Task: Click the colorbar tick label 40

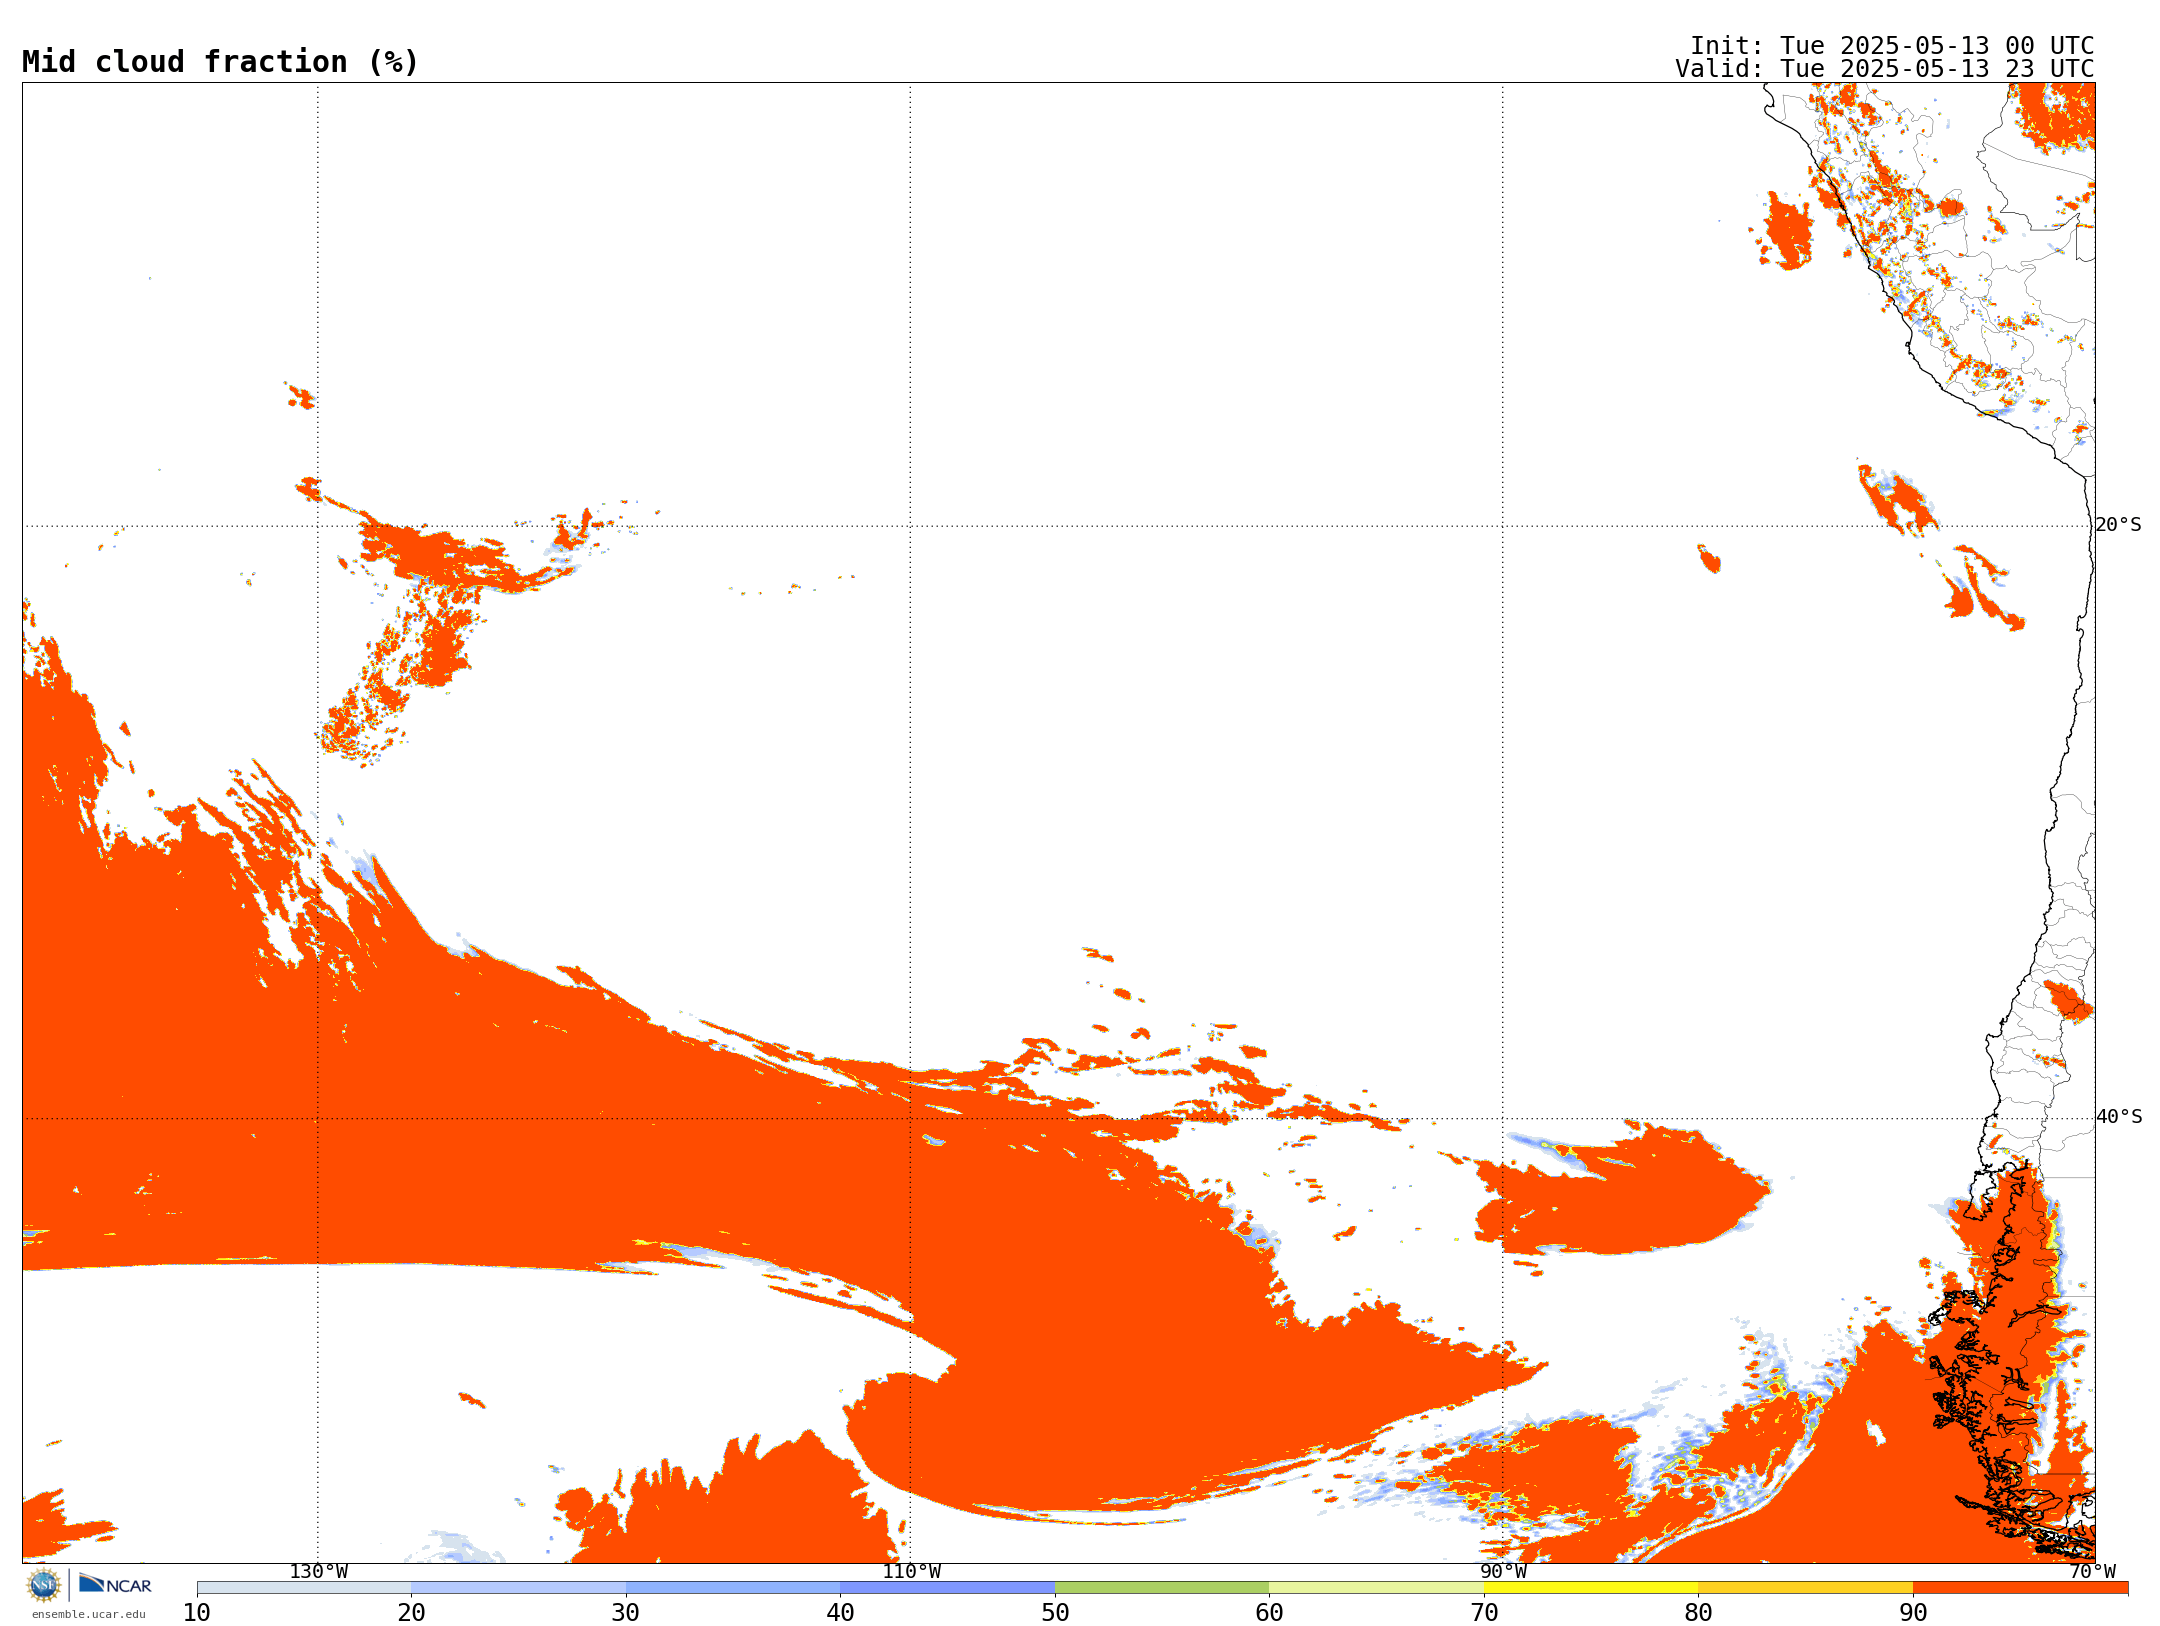Action: tap(840, 1613)
